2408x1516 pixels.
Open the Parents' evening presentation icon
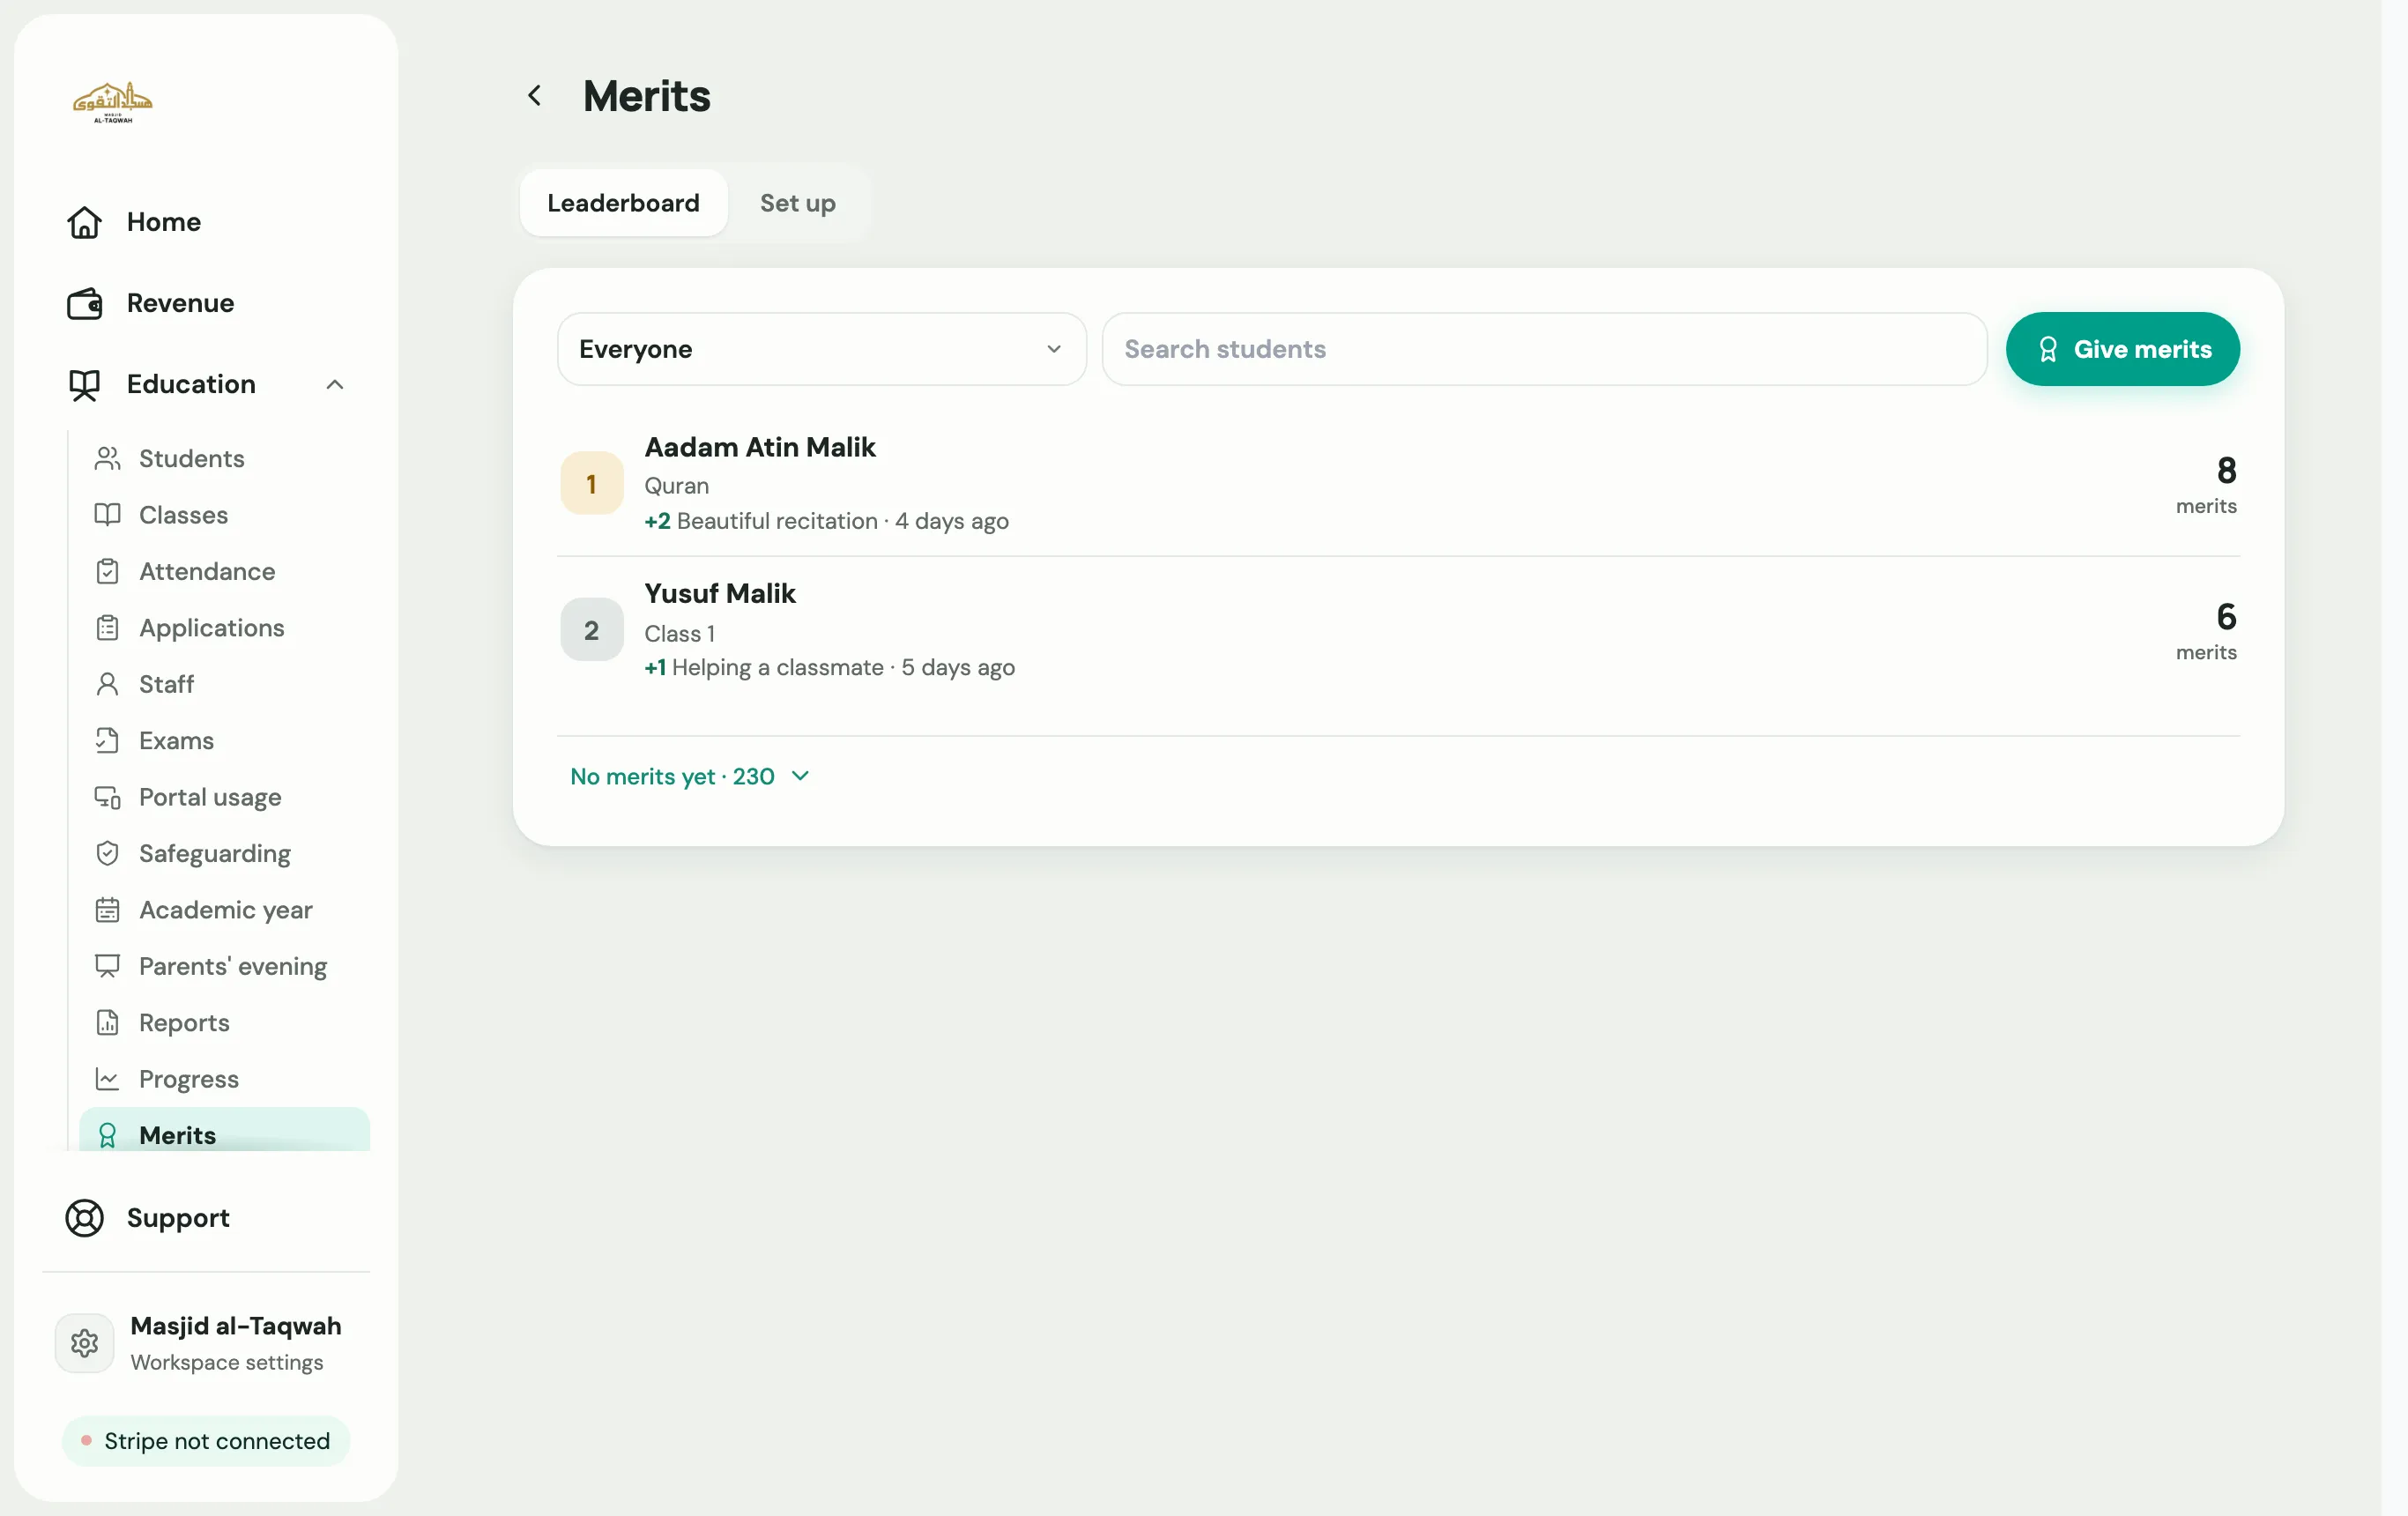(107, 966)
